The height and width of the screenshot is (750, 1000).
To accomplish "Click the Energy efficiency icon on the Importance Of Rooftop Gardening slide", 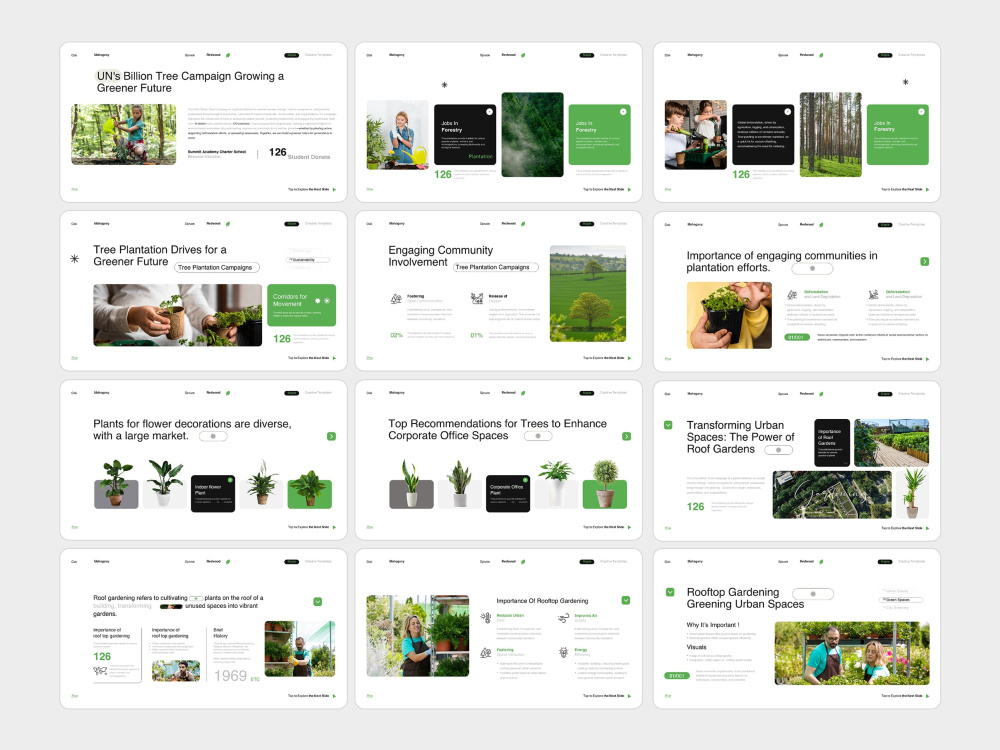I will click(x=563, y=652).
